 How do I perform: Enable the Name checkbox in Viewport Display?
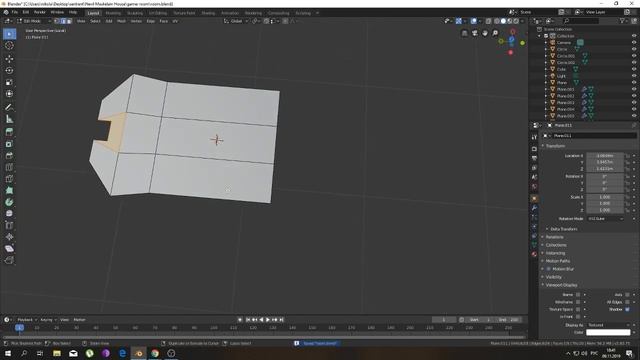point(578,294)
